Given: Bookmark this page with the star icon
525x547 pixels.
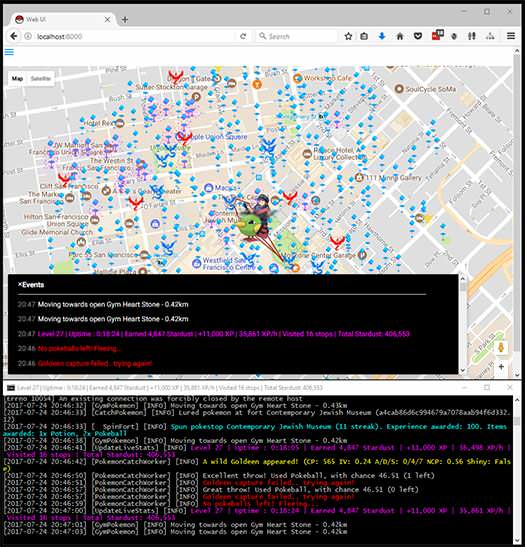Looking at the screenshot, I should pos(348,36).
